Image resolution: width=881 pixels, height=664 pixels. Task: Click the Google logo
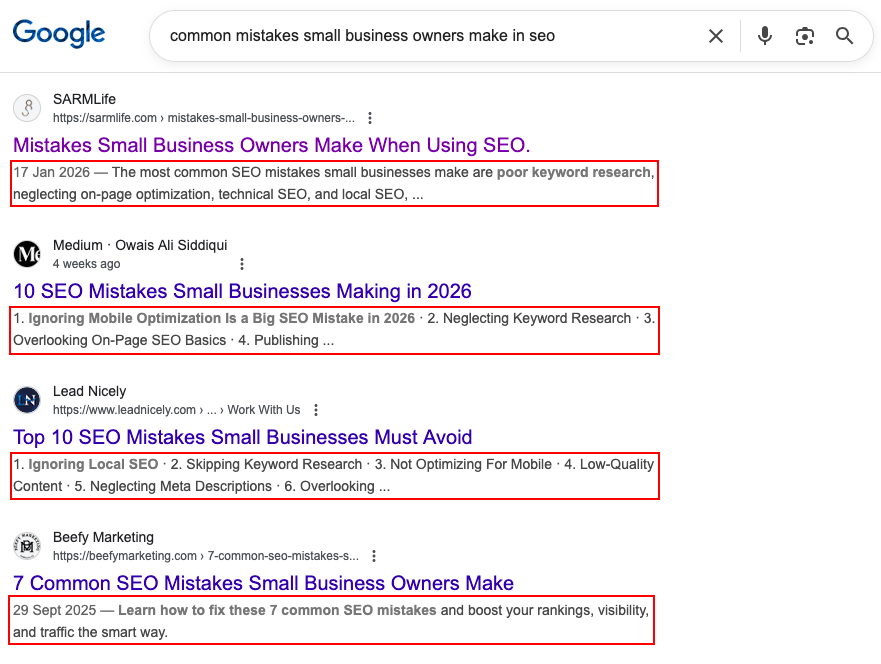coord(58,34)
